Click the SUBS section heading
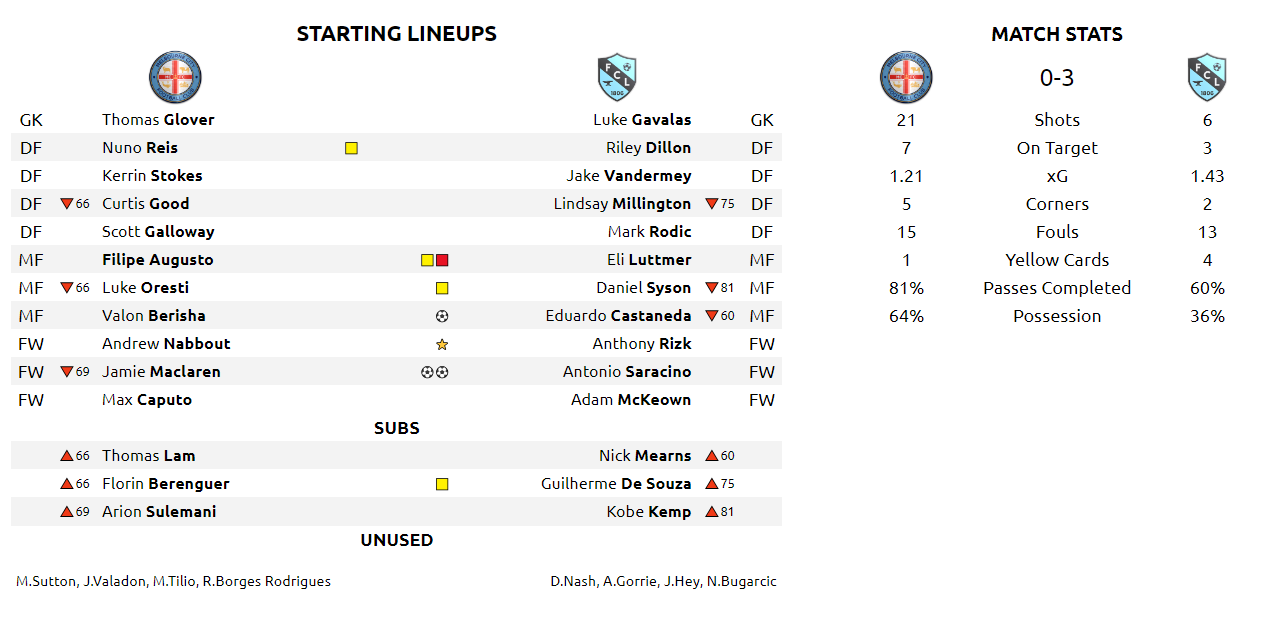This screenshot has width=1276, height=619. (x=397, y=428)
